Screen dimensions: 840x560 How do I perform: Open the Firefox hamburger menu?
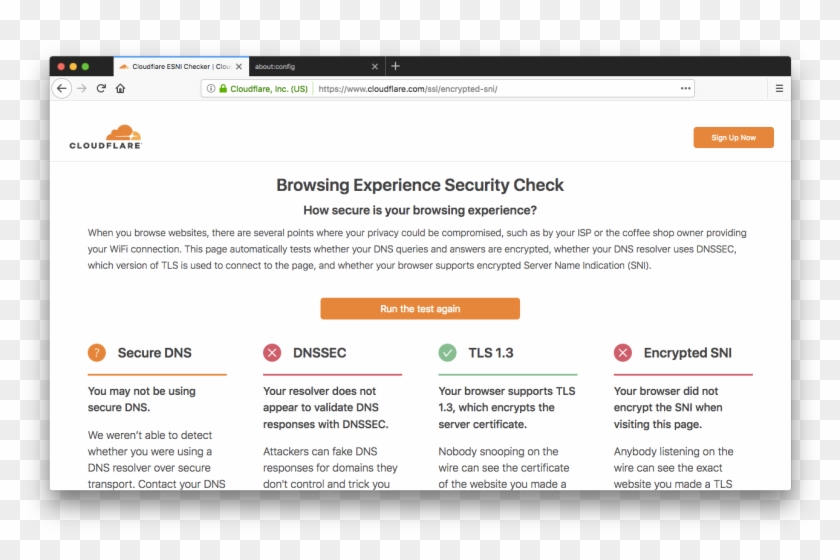(779, 88)
